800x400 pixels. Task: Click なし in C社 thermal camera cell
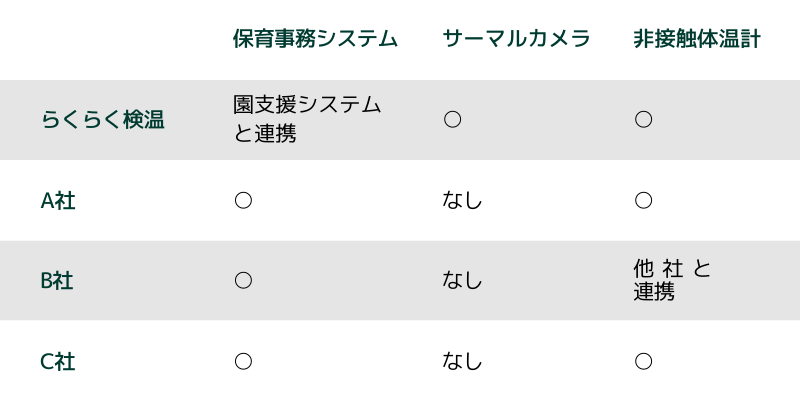pos(462,362)
